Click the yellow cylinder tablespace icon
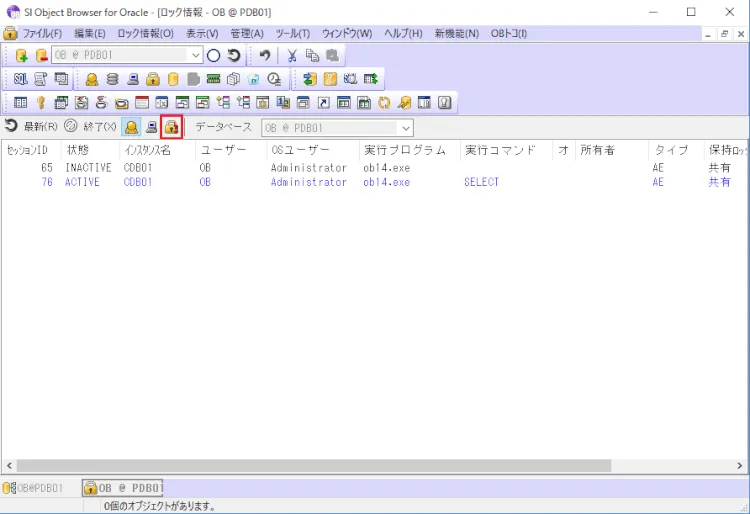 (173, 79)
